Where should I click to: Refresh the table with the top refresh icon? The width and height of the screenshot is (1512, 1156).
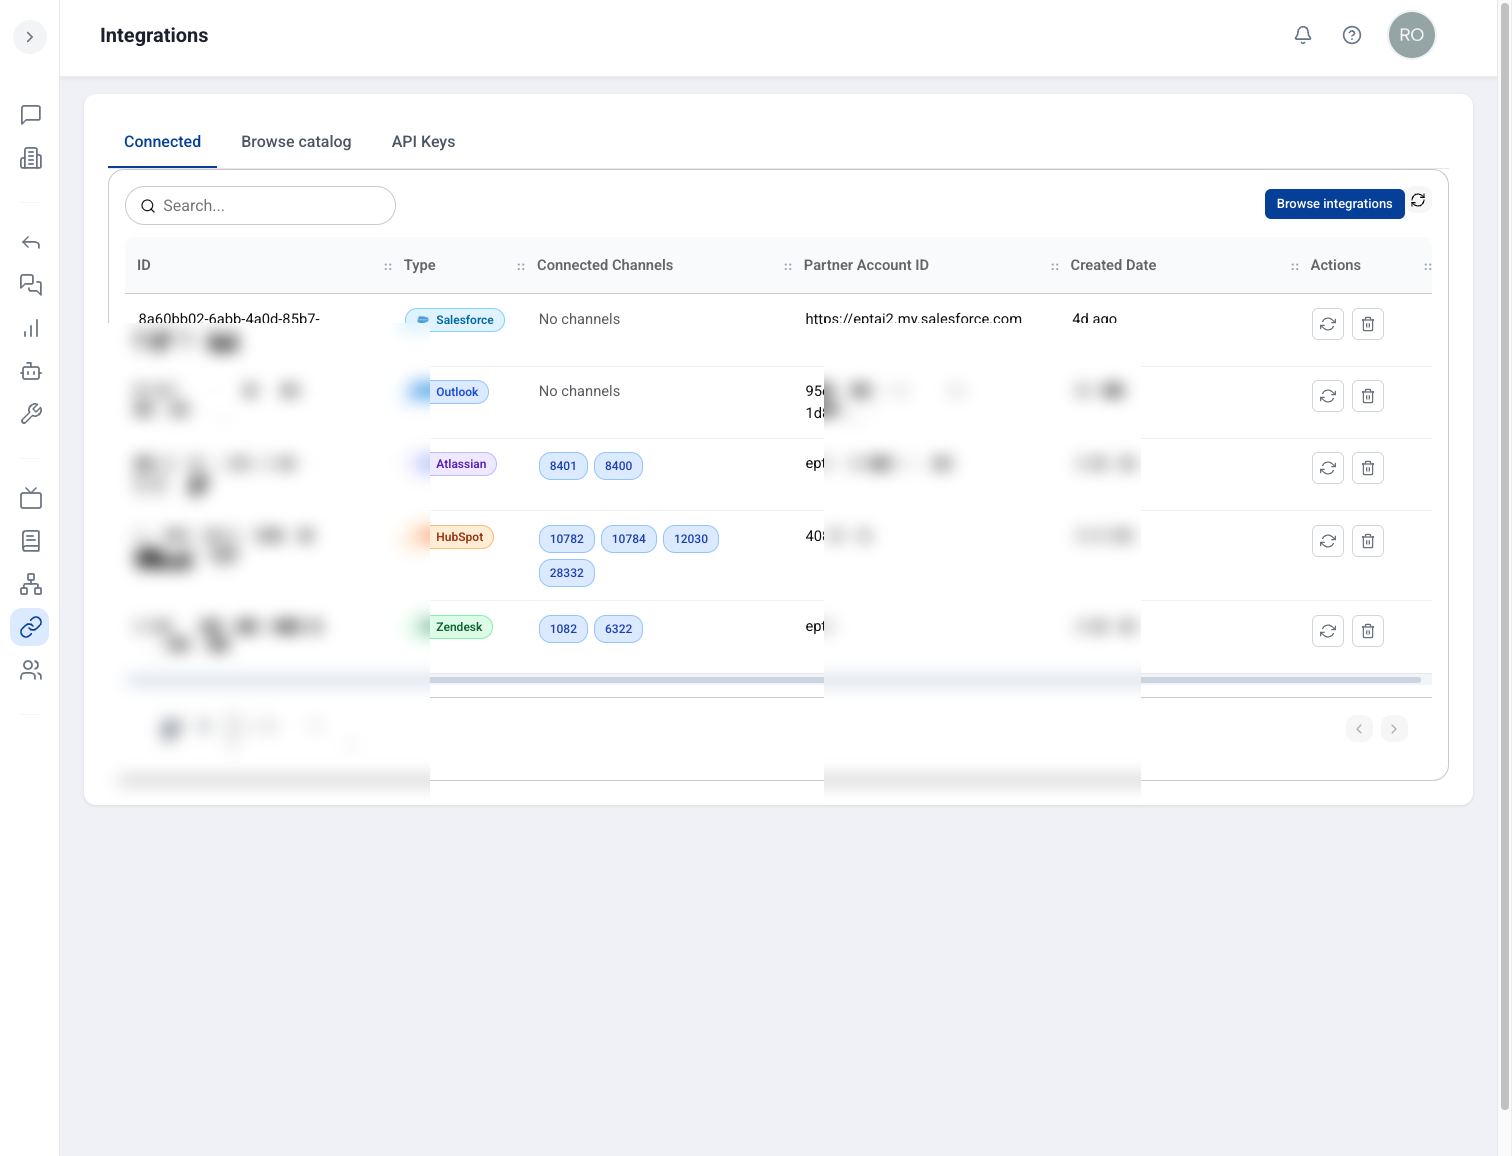[x=1418, y=201]
